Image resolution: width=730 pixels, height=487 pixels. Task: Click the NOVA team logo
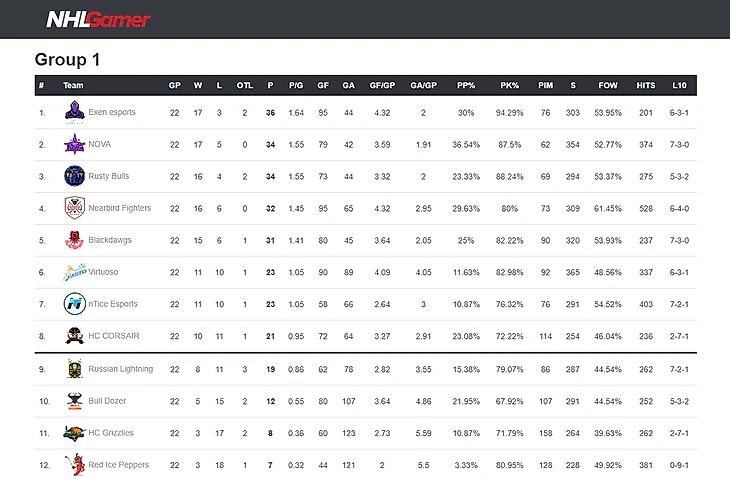point(75,144)
